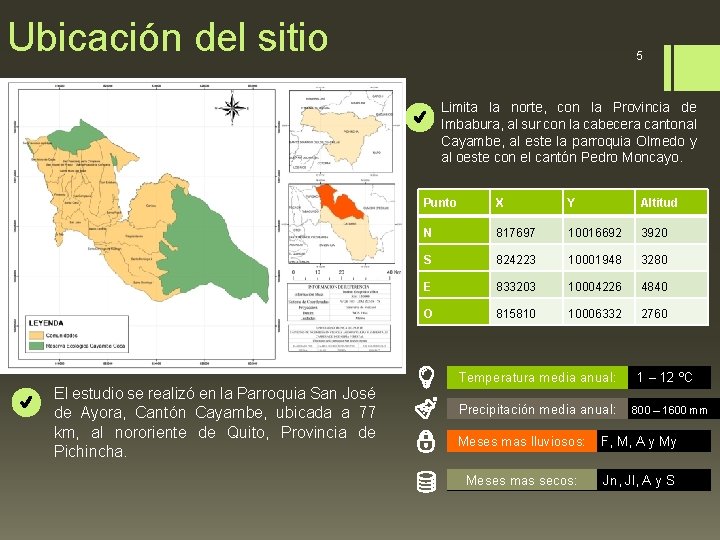Click the tan Comunidades legend swatch
The height and width of the screenshot is (540, 720).
click(x=36, y=335)
